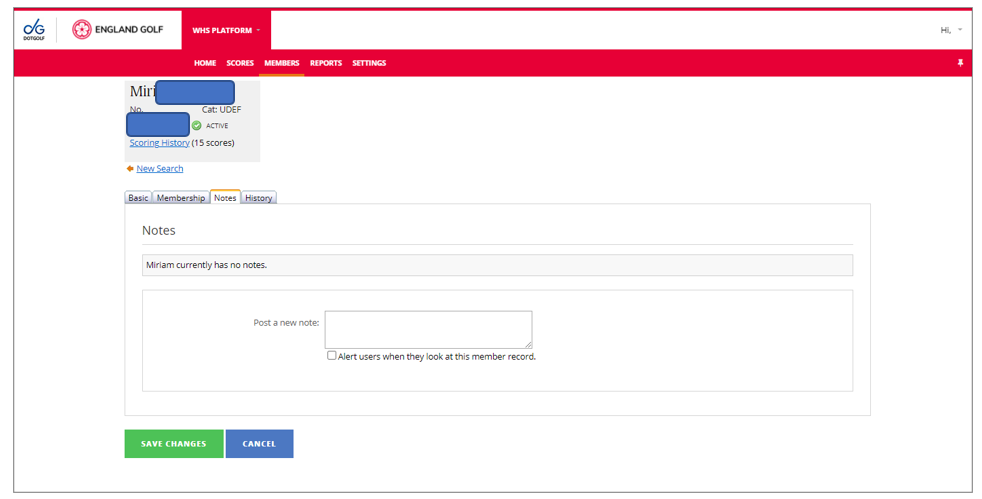Click the '(15 scores)' count text
This screenshot has height=499, width=982.
213,143
